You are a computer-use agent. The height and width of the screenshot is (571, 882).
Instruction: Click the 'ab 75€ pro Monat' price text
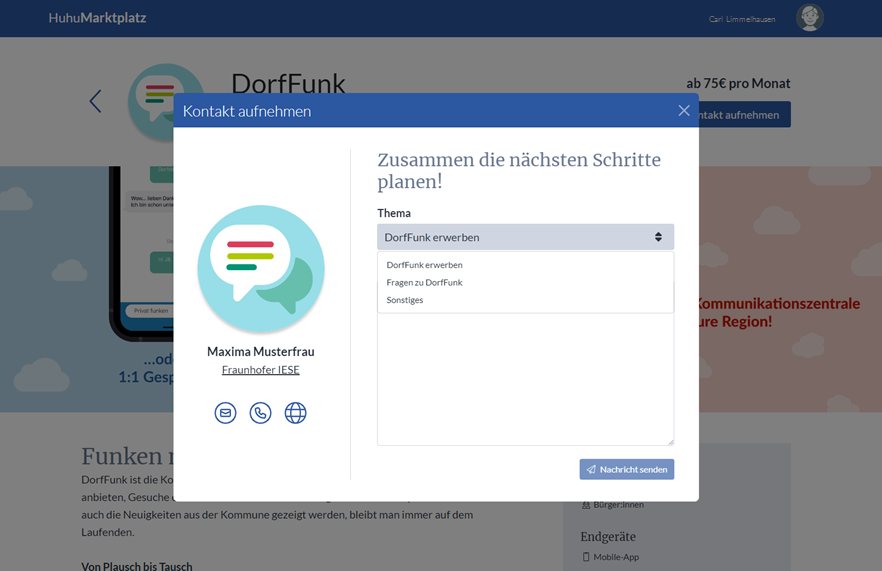pyautogui.click(x=738, y=83)
